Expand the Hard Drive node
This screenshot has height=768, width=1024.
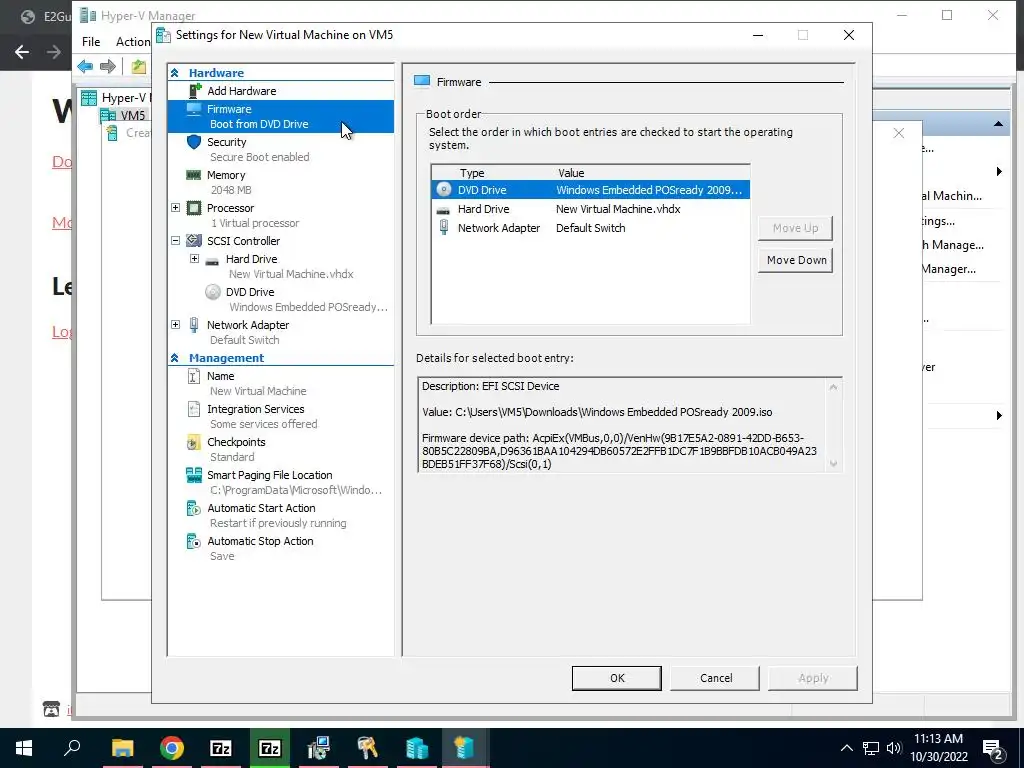(x=195, y=259)
